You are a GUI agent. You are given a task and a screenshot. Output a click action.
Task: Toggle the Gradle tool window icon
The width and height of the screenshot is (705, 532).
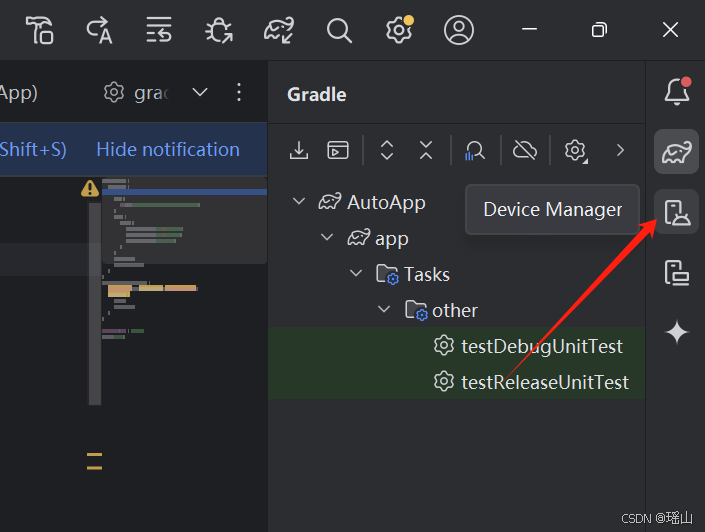(x=676, y=152)
